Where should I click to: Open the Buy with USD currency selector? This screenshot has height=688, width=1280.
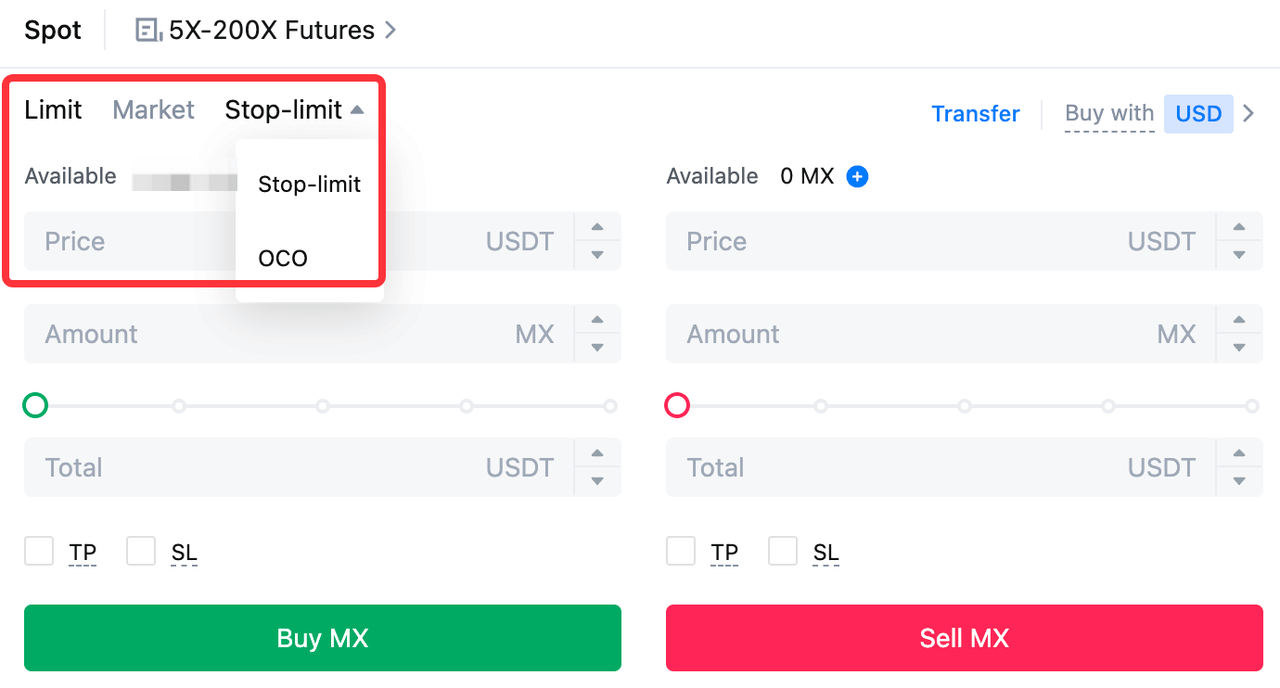(x=1199, y=114)
